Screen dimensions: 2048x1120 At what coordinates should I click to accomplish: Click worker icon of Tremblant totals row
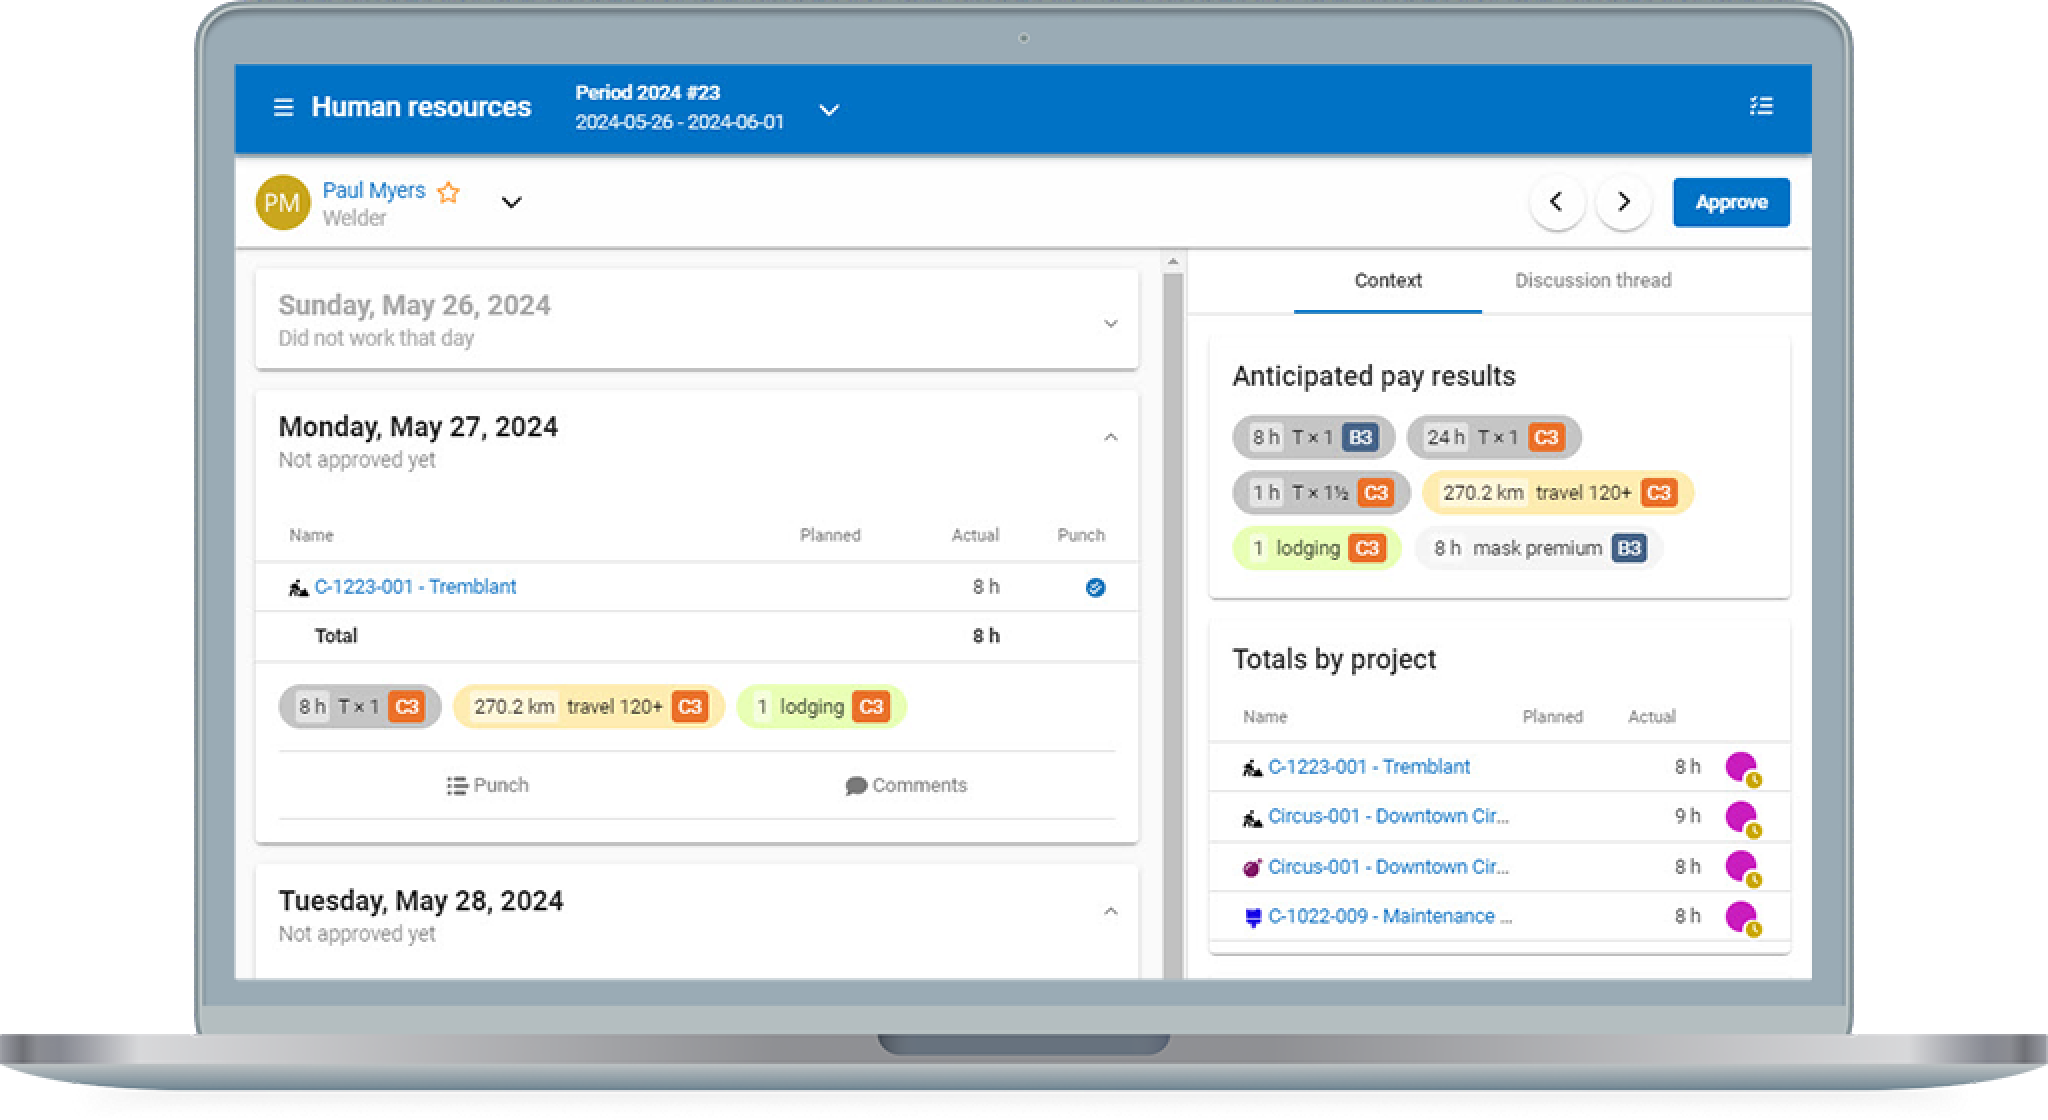1252,768
